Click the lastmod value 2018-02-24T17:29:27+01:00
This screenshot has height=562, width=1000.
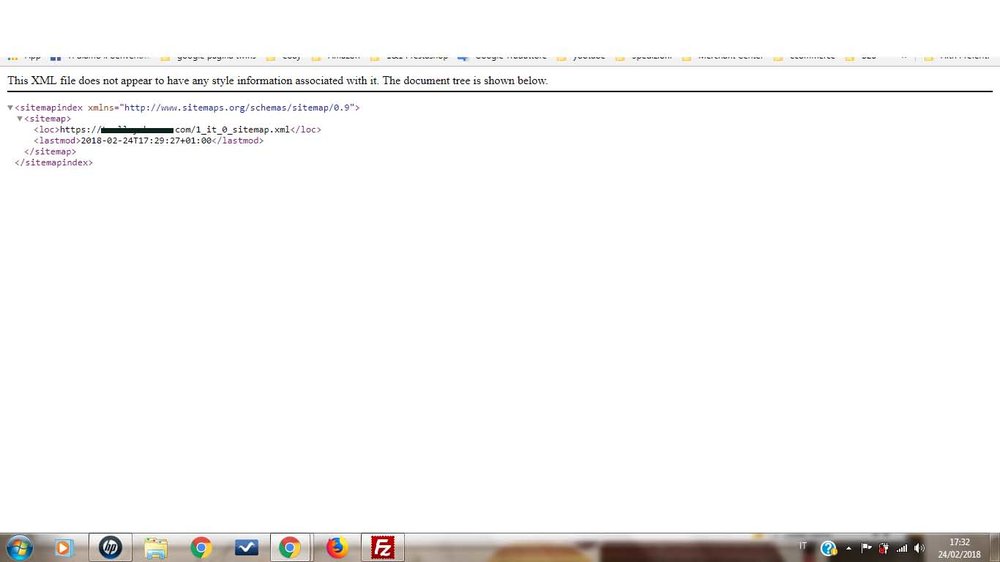[x=146, y=141]
